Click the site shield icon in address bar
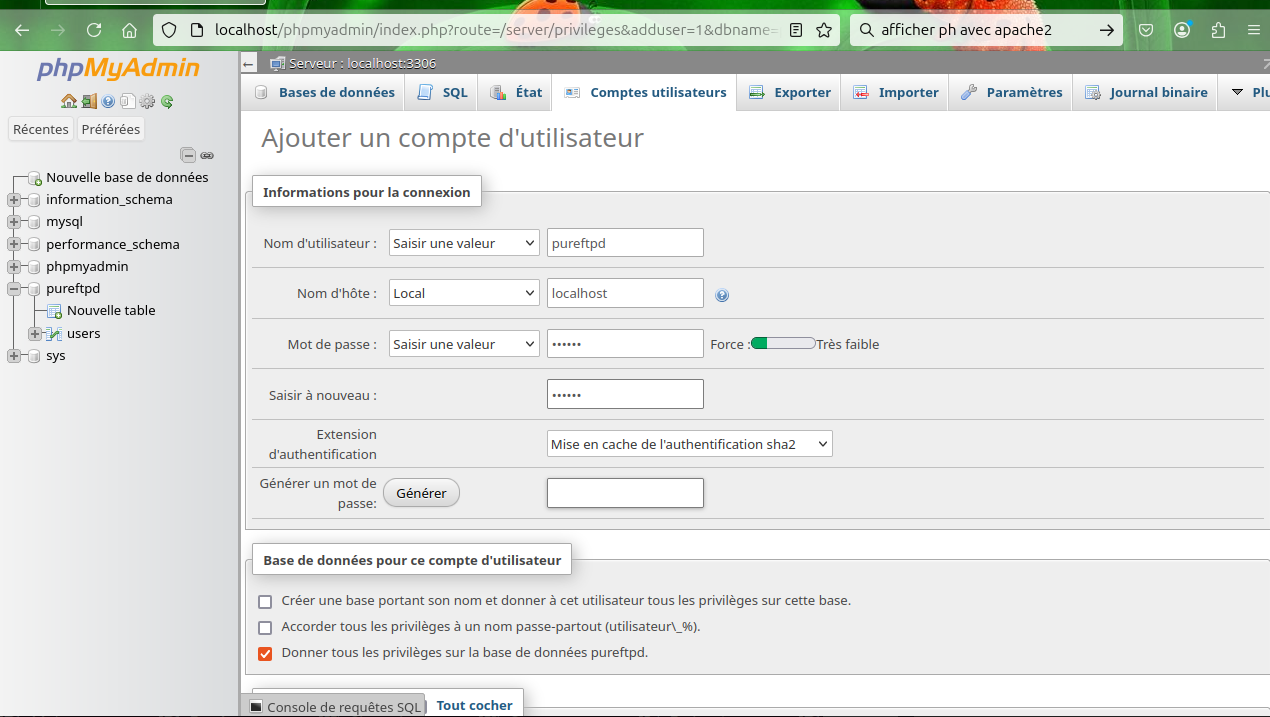The width and height of the screenshot is (1270, 717). (169, 30)
